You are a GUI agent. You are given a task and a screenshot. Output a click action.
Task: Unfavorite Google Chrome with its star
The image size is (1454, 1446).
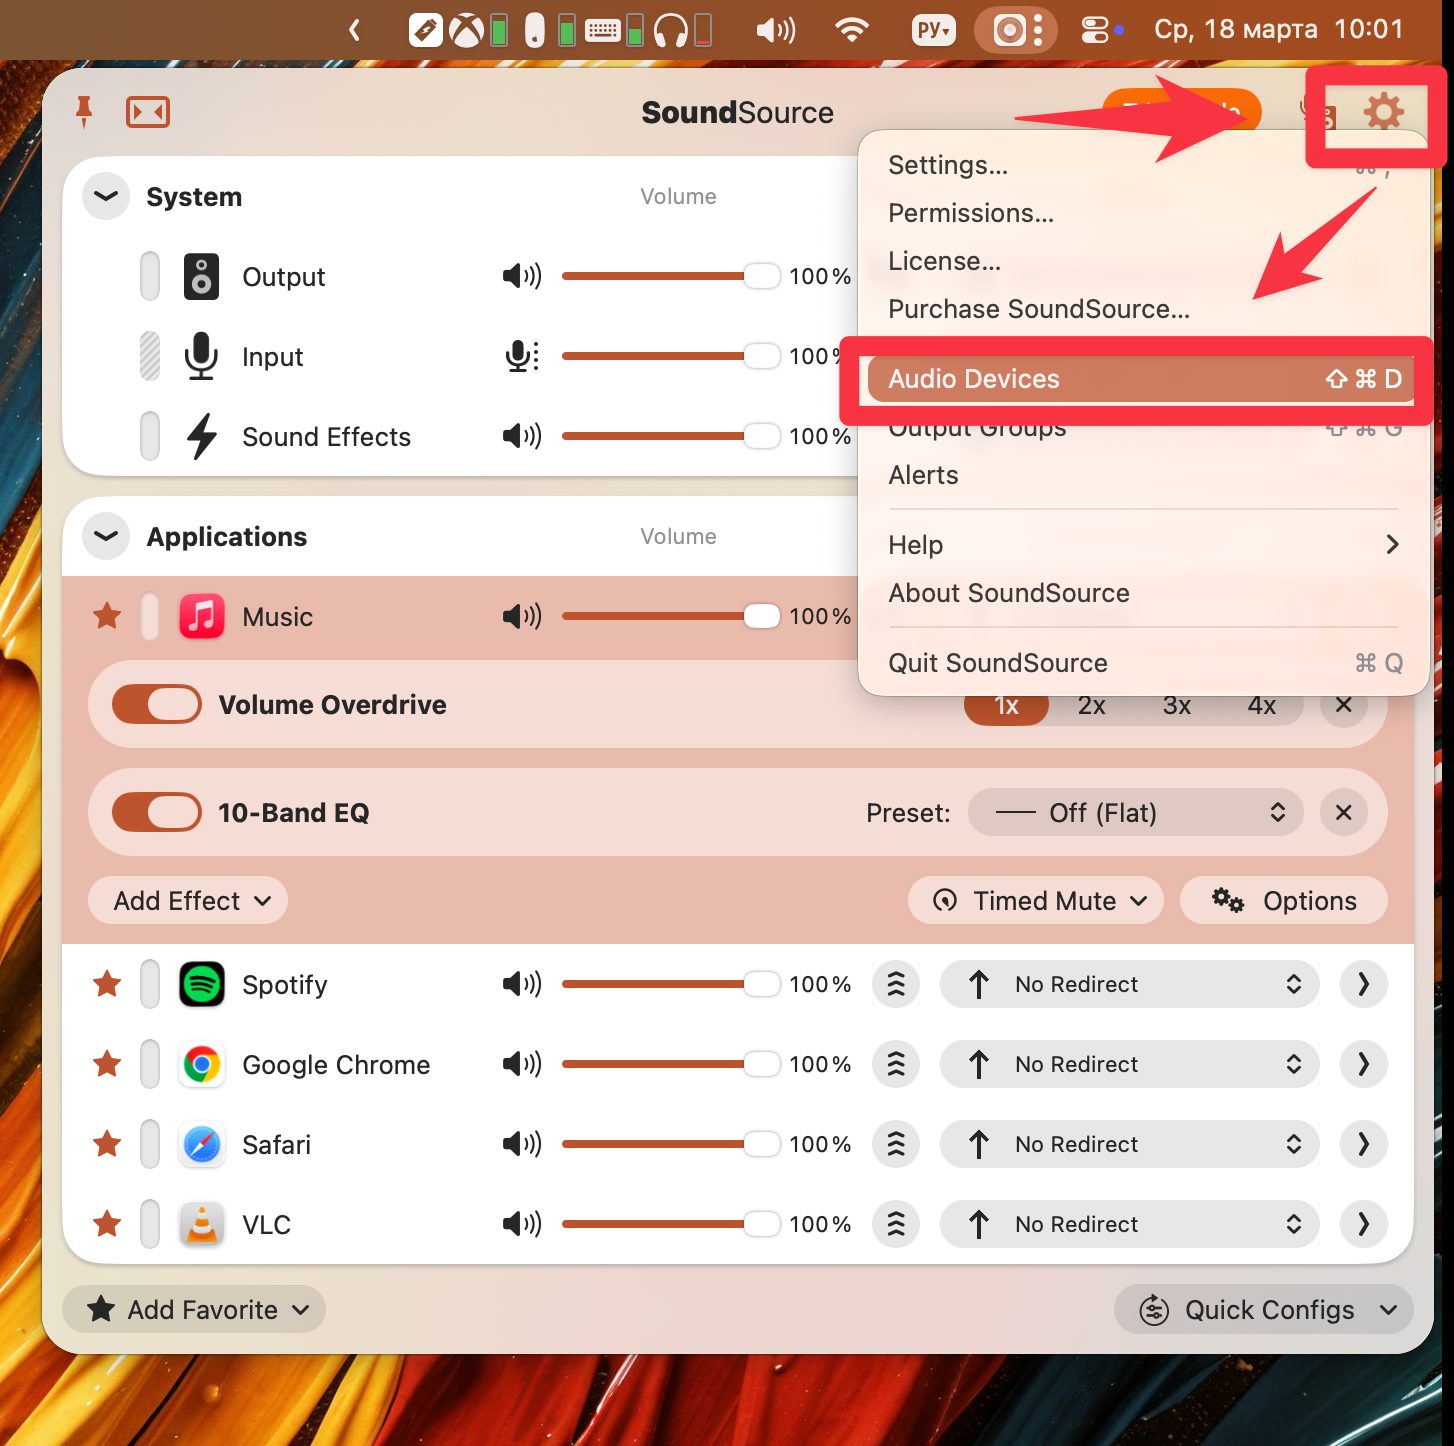107,1064
